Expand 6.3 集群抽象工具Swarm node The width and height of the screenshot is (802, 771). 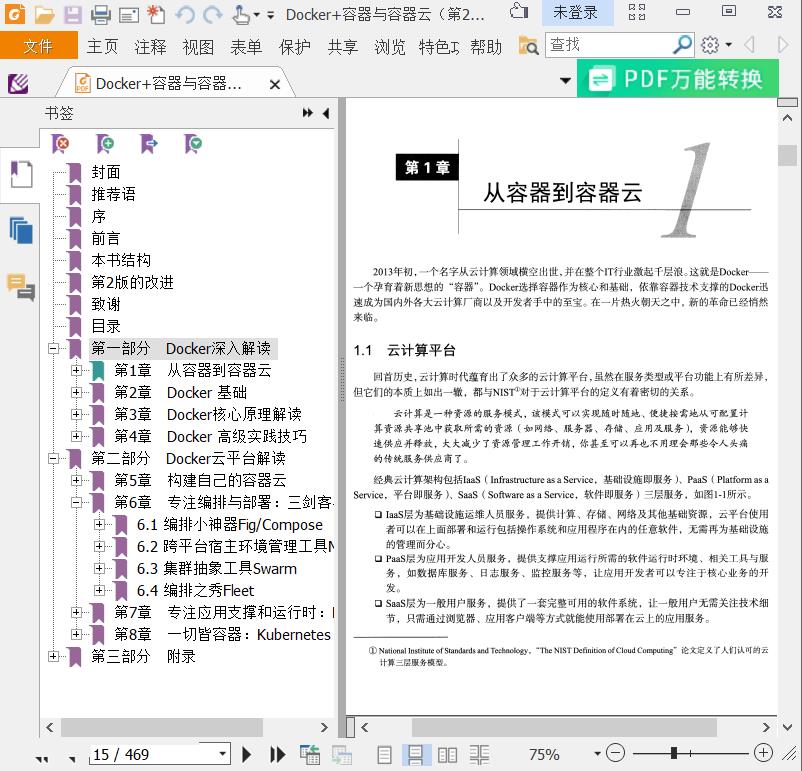pos(99,568)
